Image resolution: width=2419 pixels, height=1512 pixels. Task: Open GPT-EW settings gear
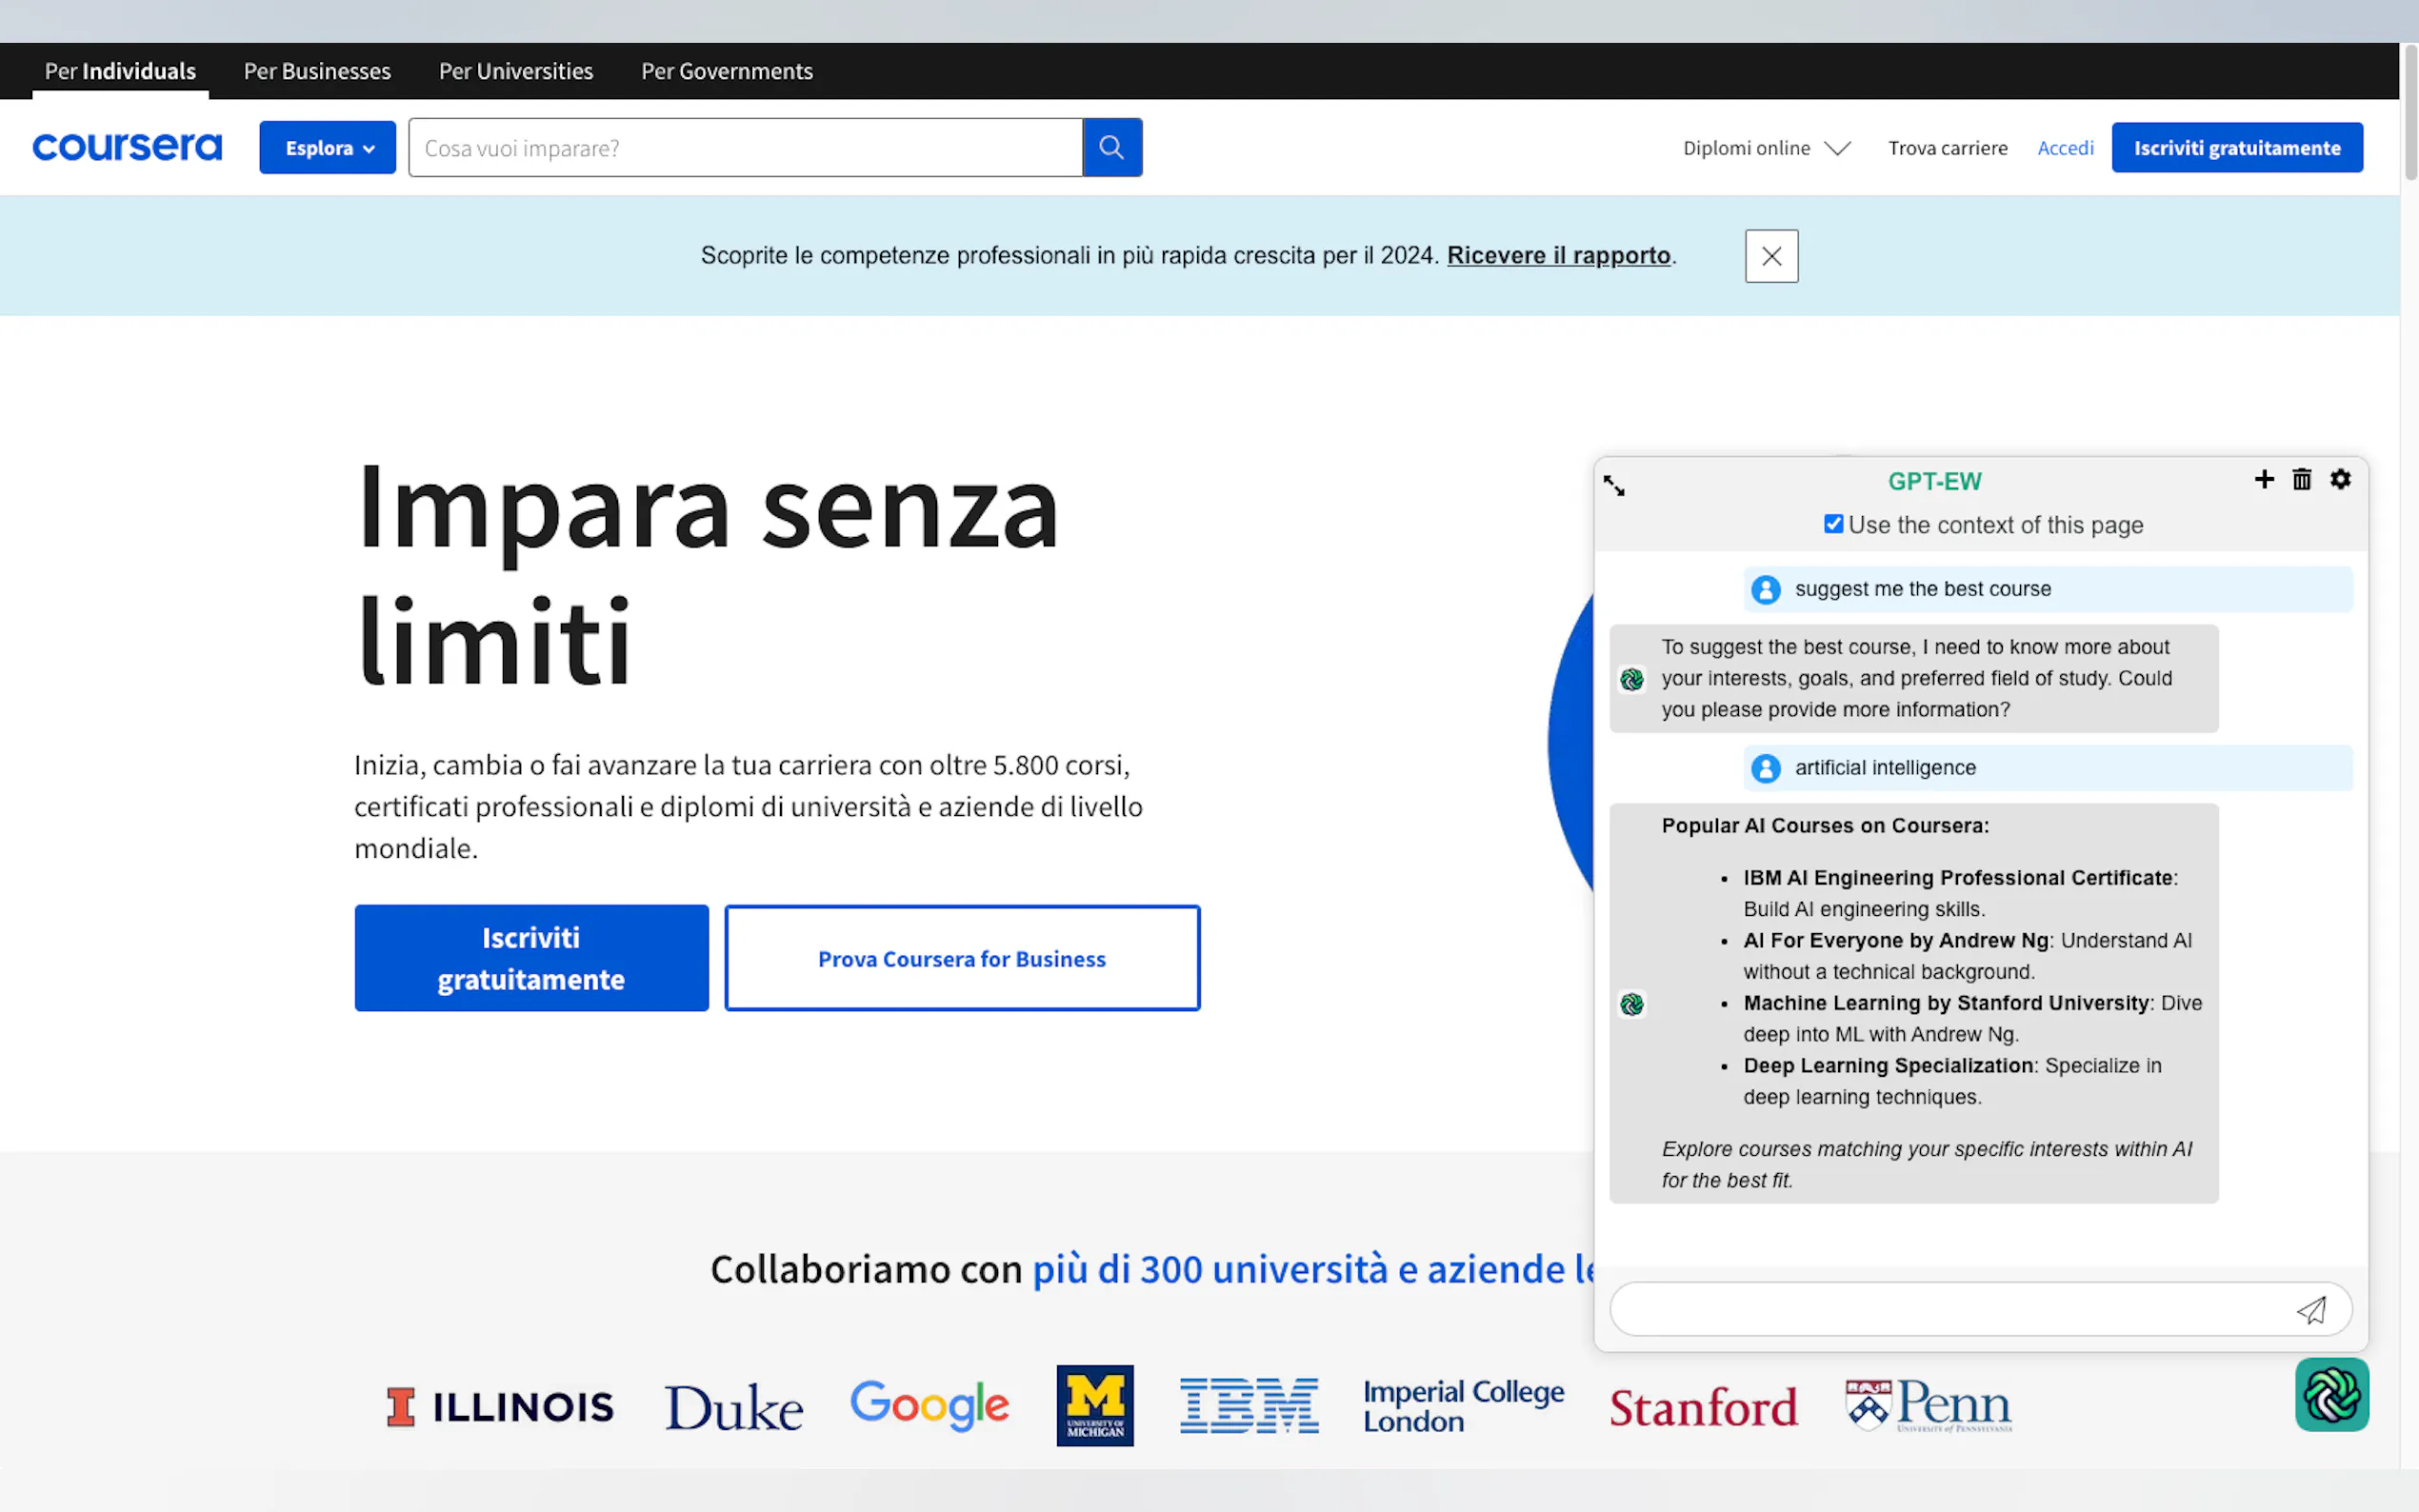point(2340,480)
